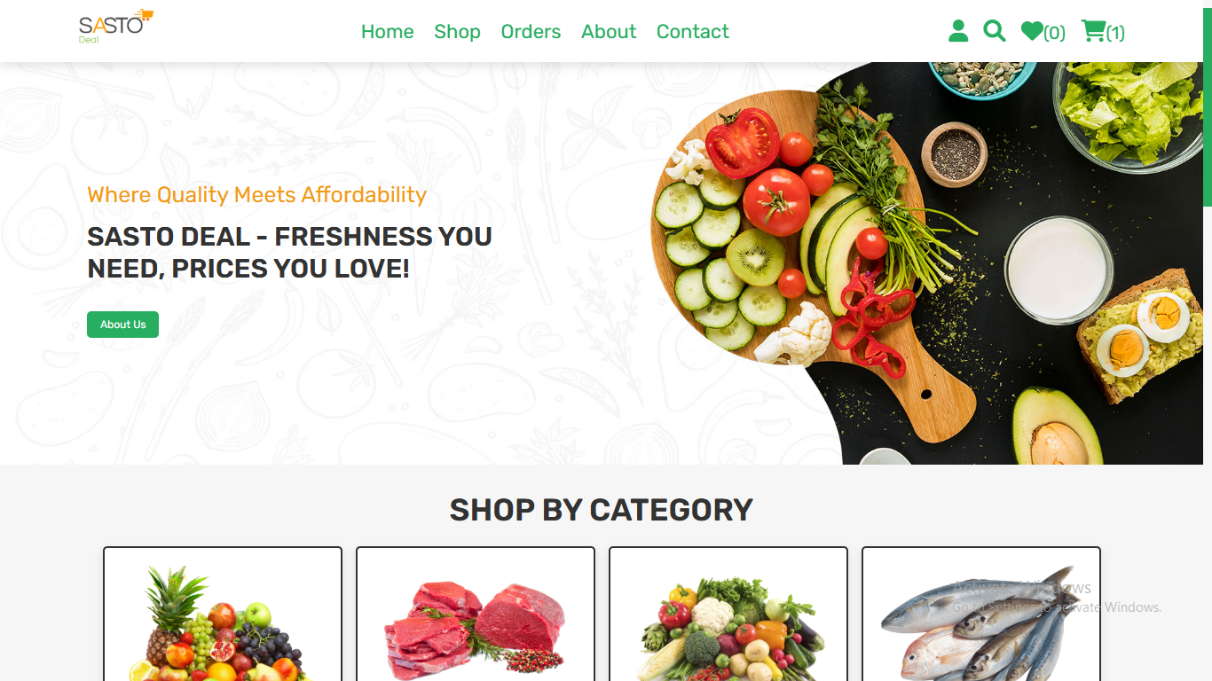Viewport: 1212px width, 681px height.
Task: Choose the vegetables category card
Action: 729,614
